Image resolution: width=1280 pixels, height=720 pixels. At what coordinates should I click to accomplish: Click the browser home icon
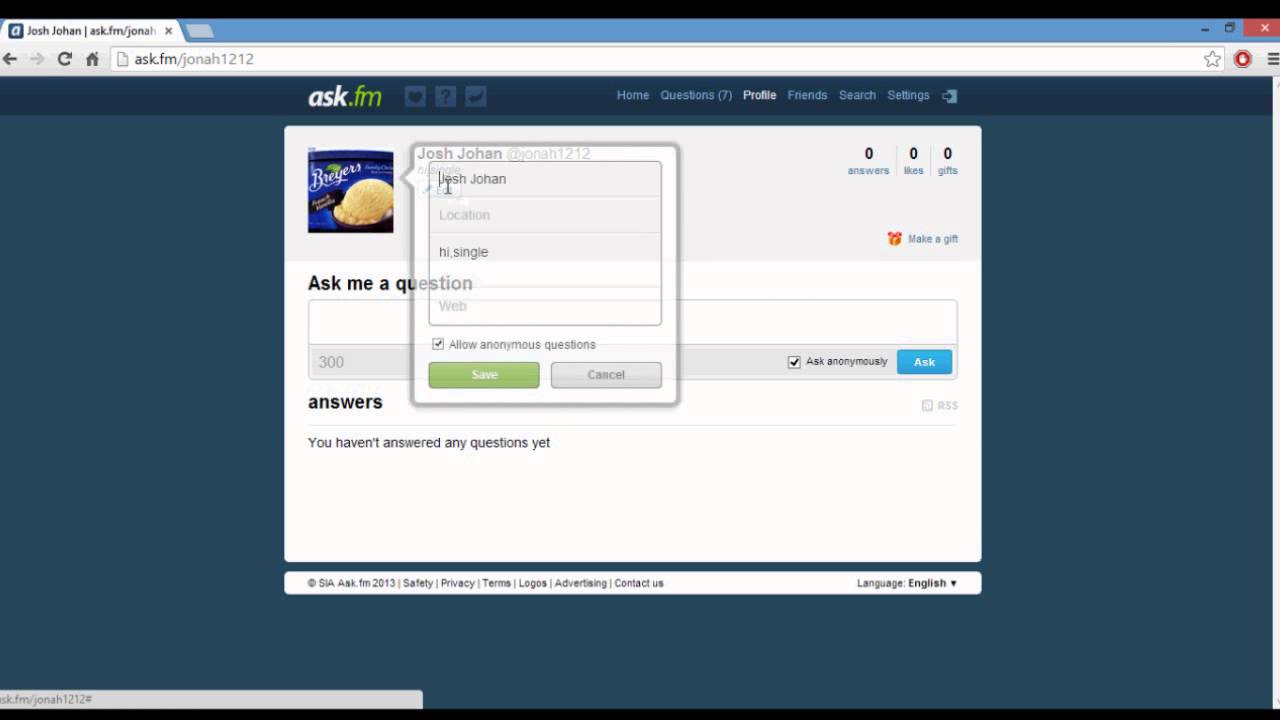(x=92, y=59)
